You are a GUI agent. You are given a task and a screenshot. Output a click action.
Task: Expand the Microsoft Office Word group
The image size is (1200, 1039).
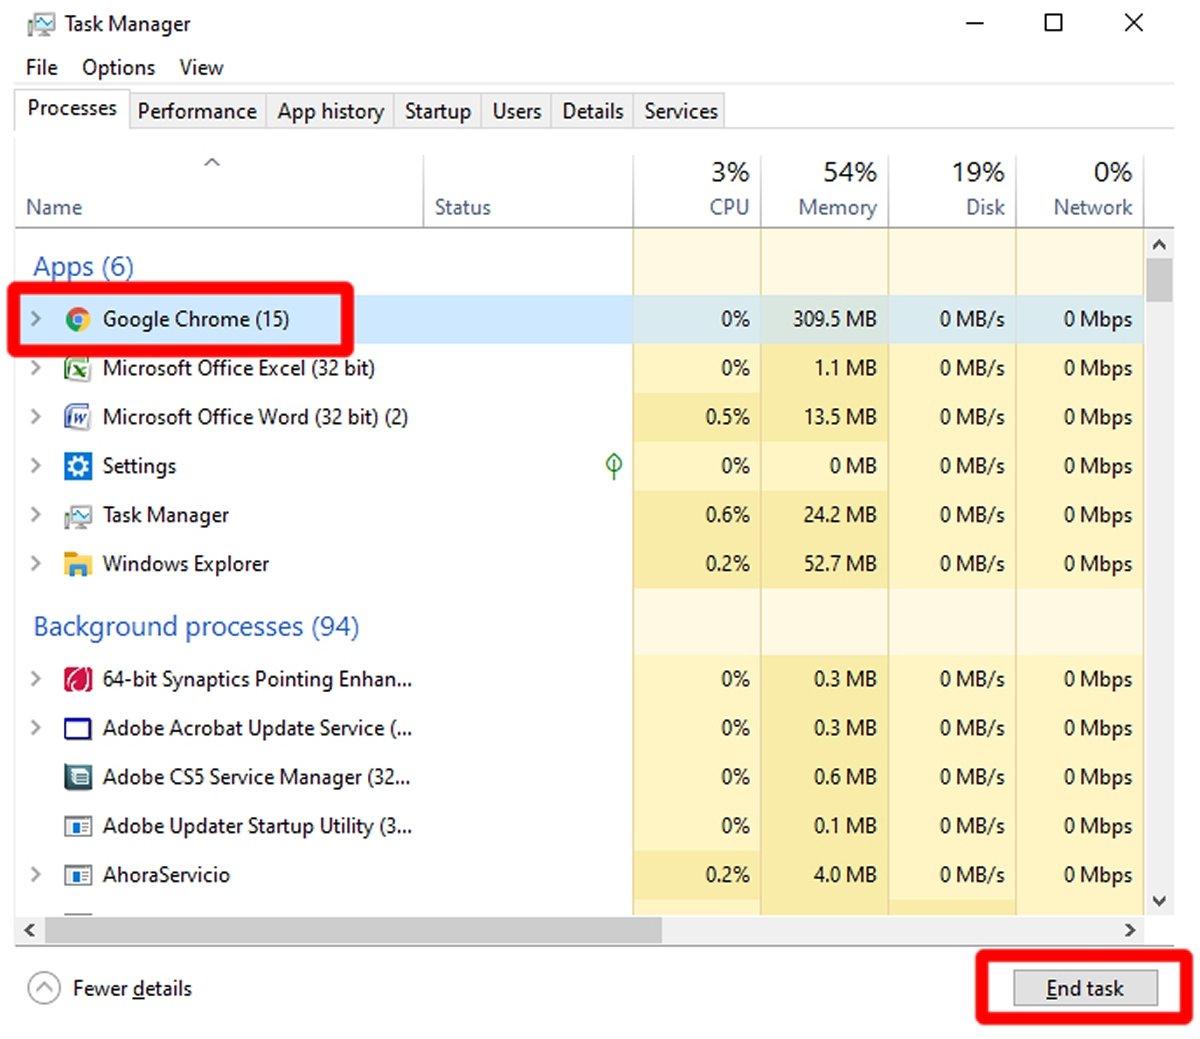pyautogui.click(x=36, y=417)
